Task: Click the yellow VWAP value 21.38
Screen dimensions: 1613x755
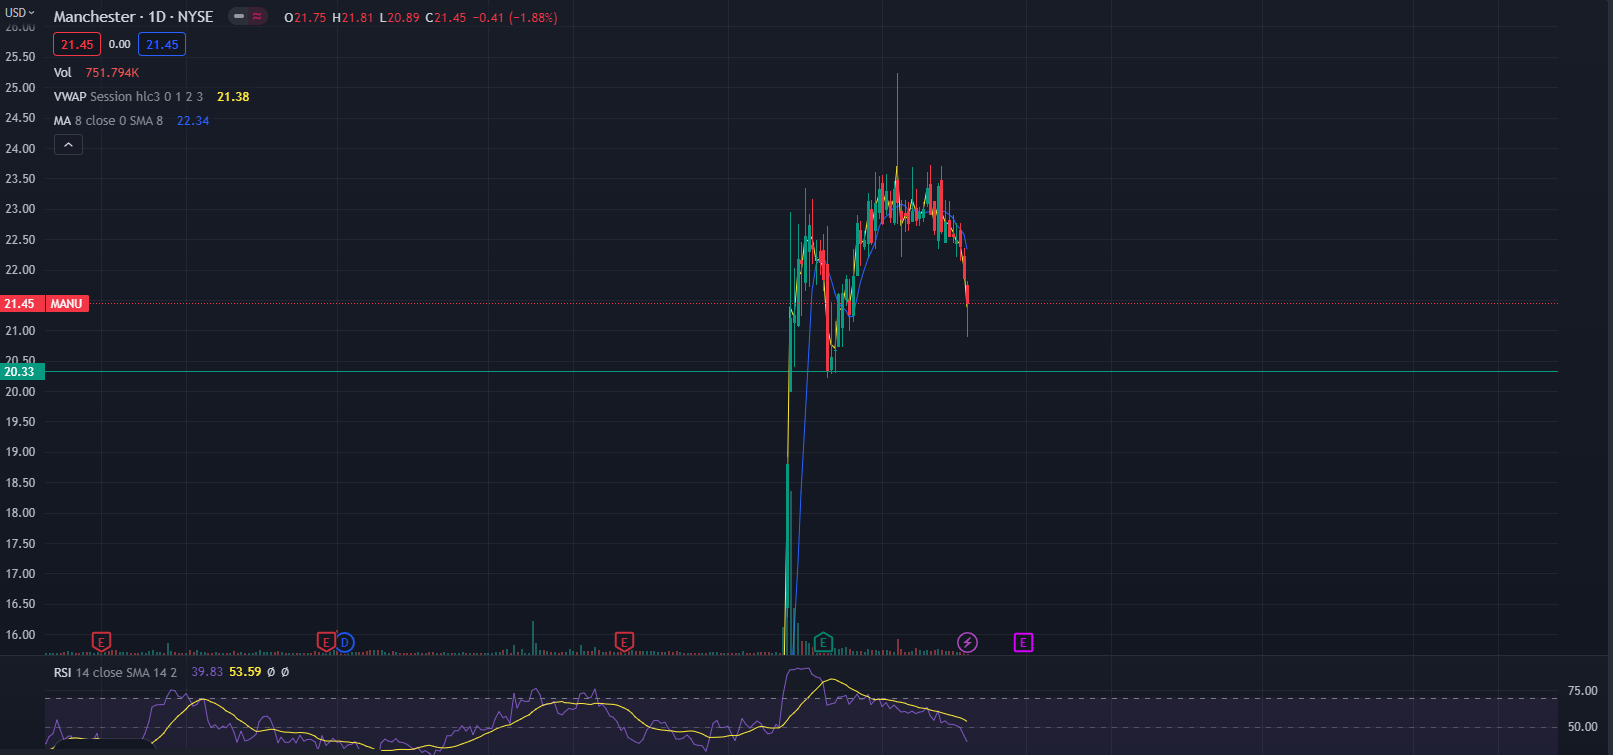Action: pos(233,97)
